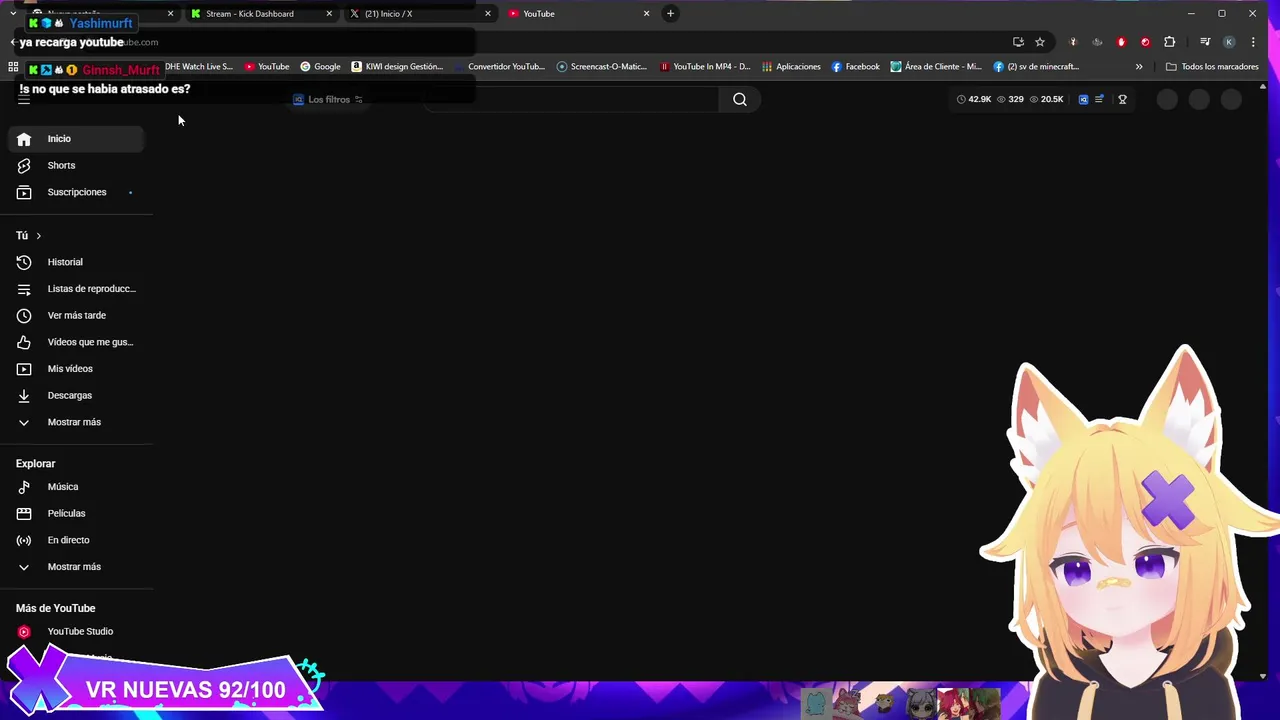Screen dimensions: 1280x720
Task: Open Chrome media controls icon
Action: [1205, 42]
